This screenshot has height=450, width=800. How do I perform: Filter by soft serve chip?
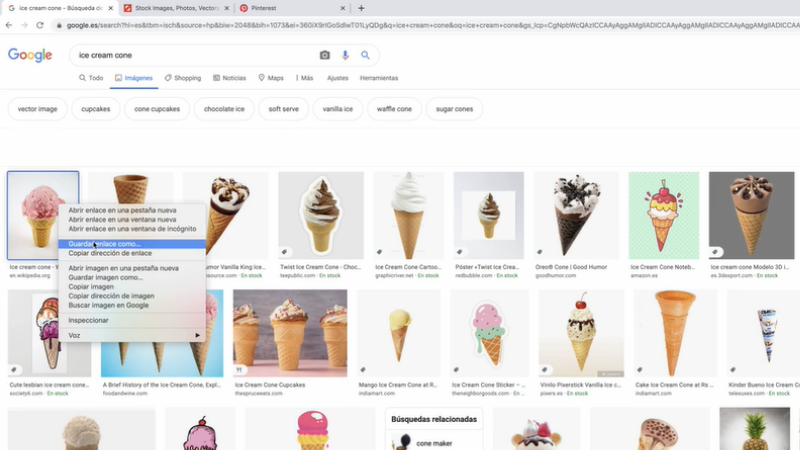(284, 109)
